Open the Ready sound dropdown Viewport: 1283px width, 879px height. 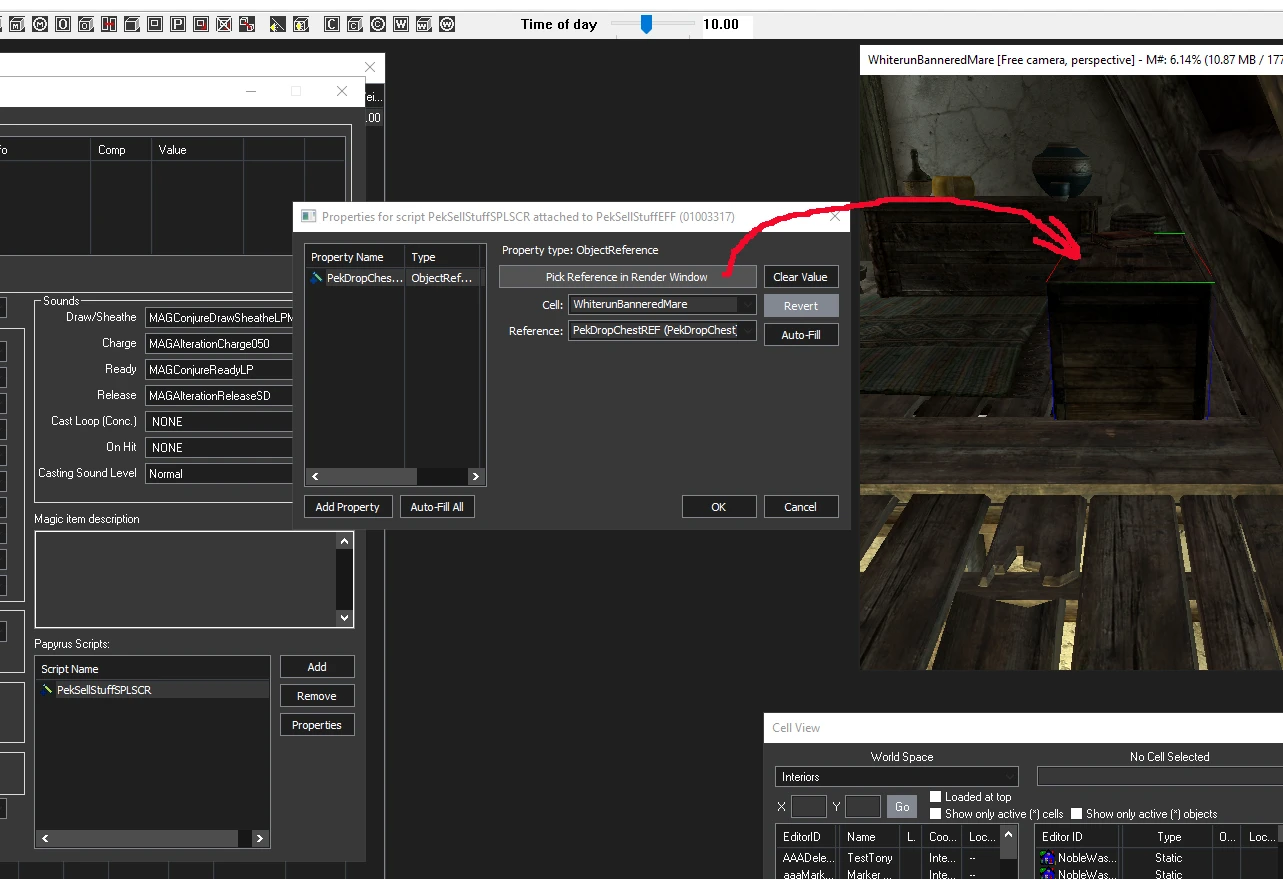pos(218,370)
